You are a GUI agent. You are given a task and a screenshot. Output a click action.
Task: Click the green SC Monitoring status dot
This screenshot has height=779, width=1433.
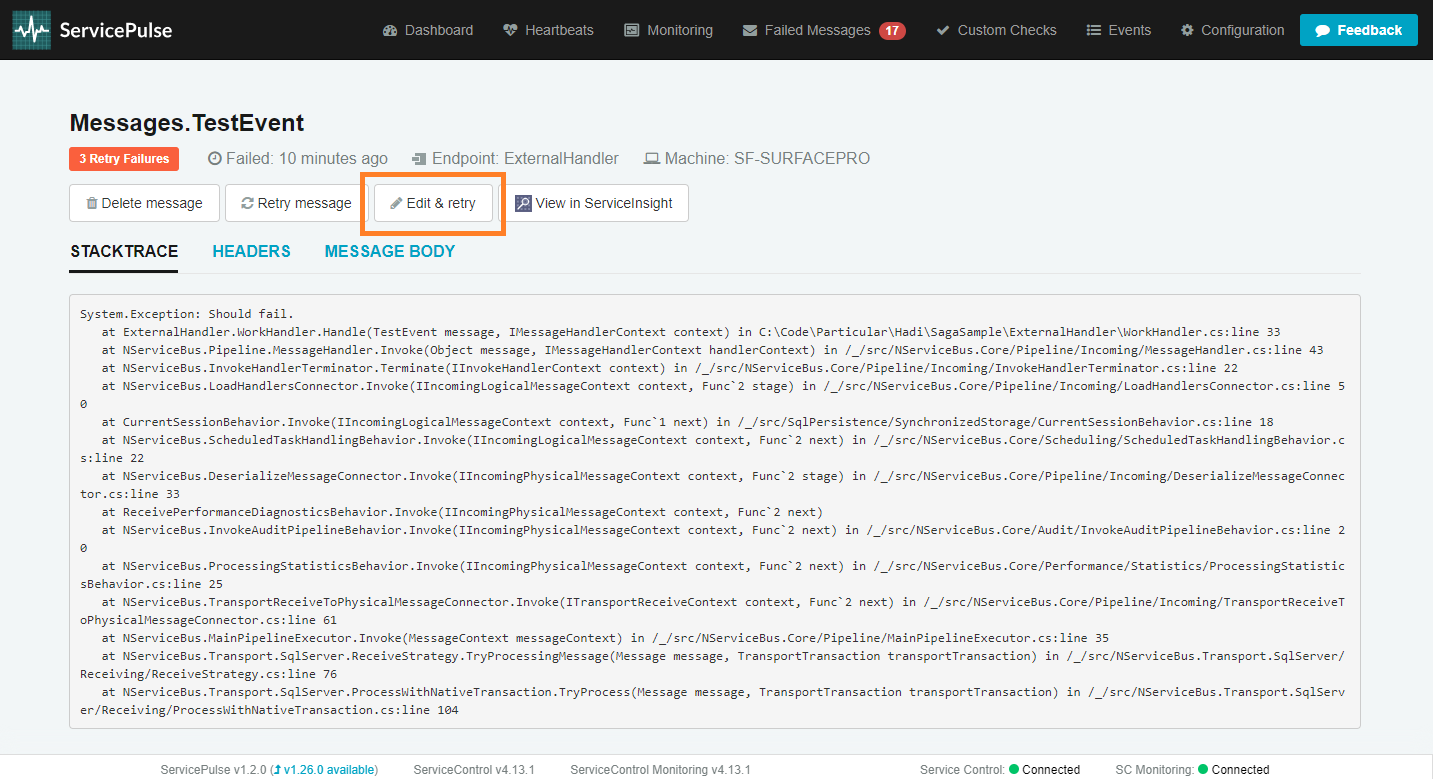tap(1203, 770)
